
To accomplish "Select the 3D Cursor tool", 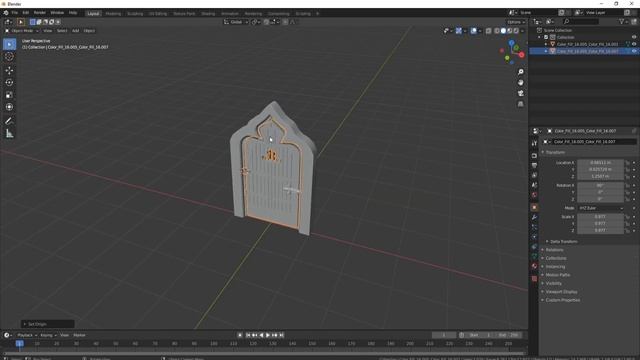I will (9, 57).
